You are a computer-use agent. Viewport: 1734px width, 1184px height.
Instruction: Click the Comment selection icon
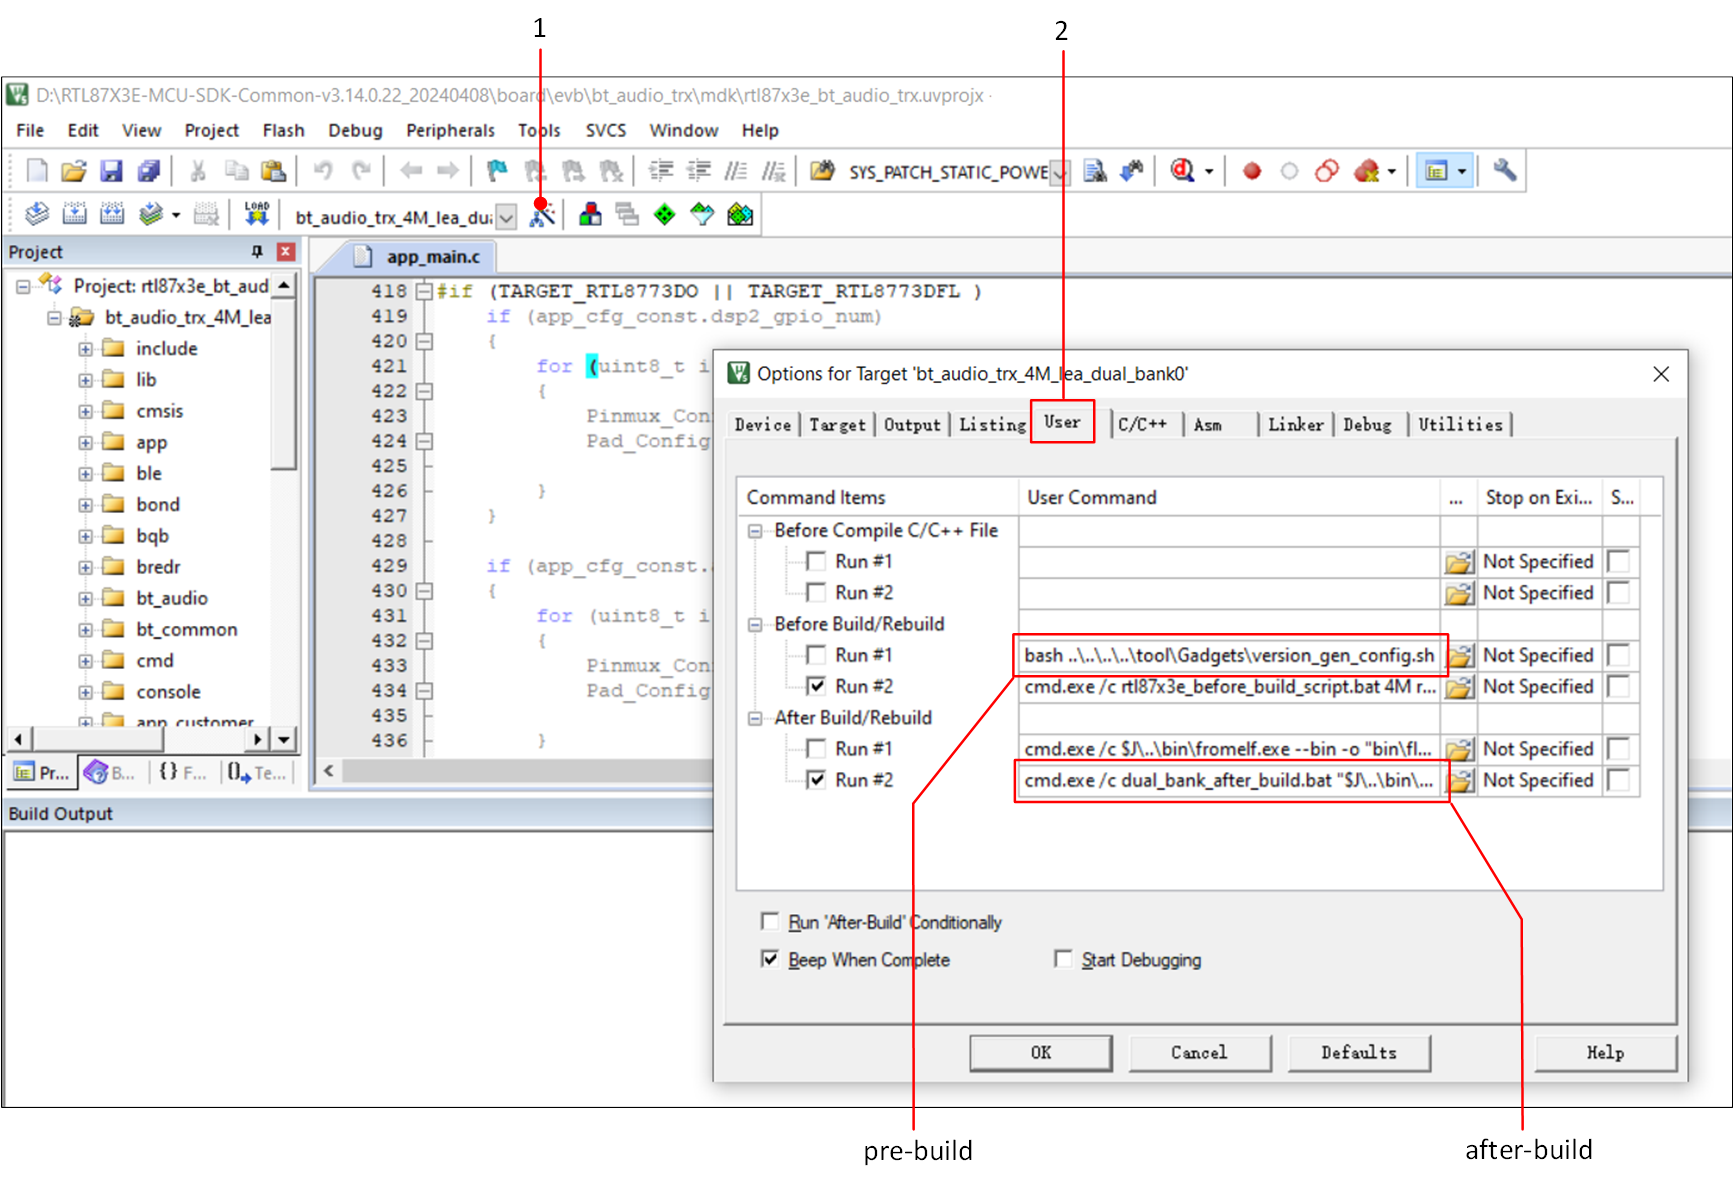pos(736,171)
